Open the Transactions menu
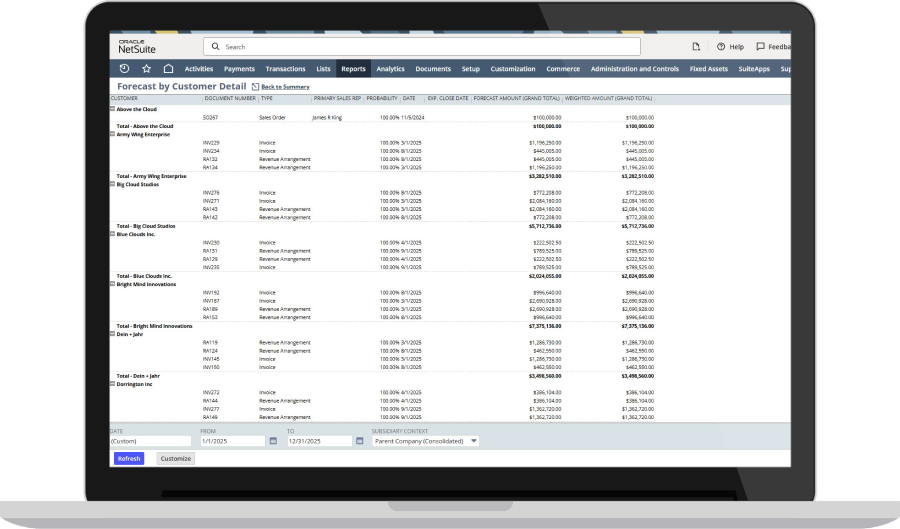Viewport: 900px width, 529px height. 285,69
